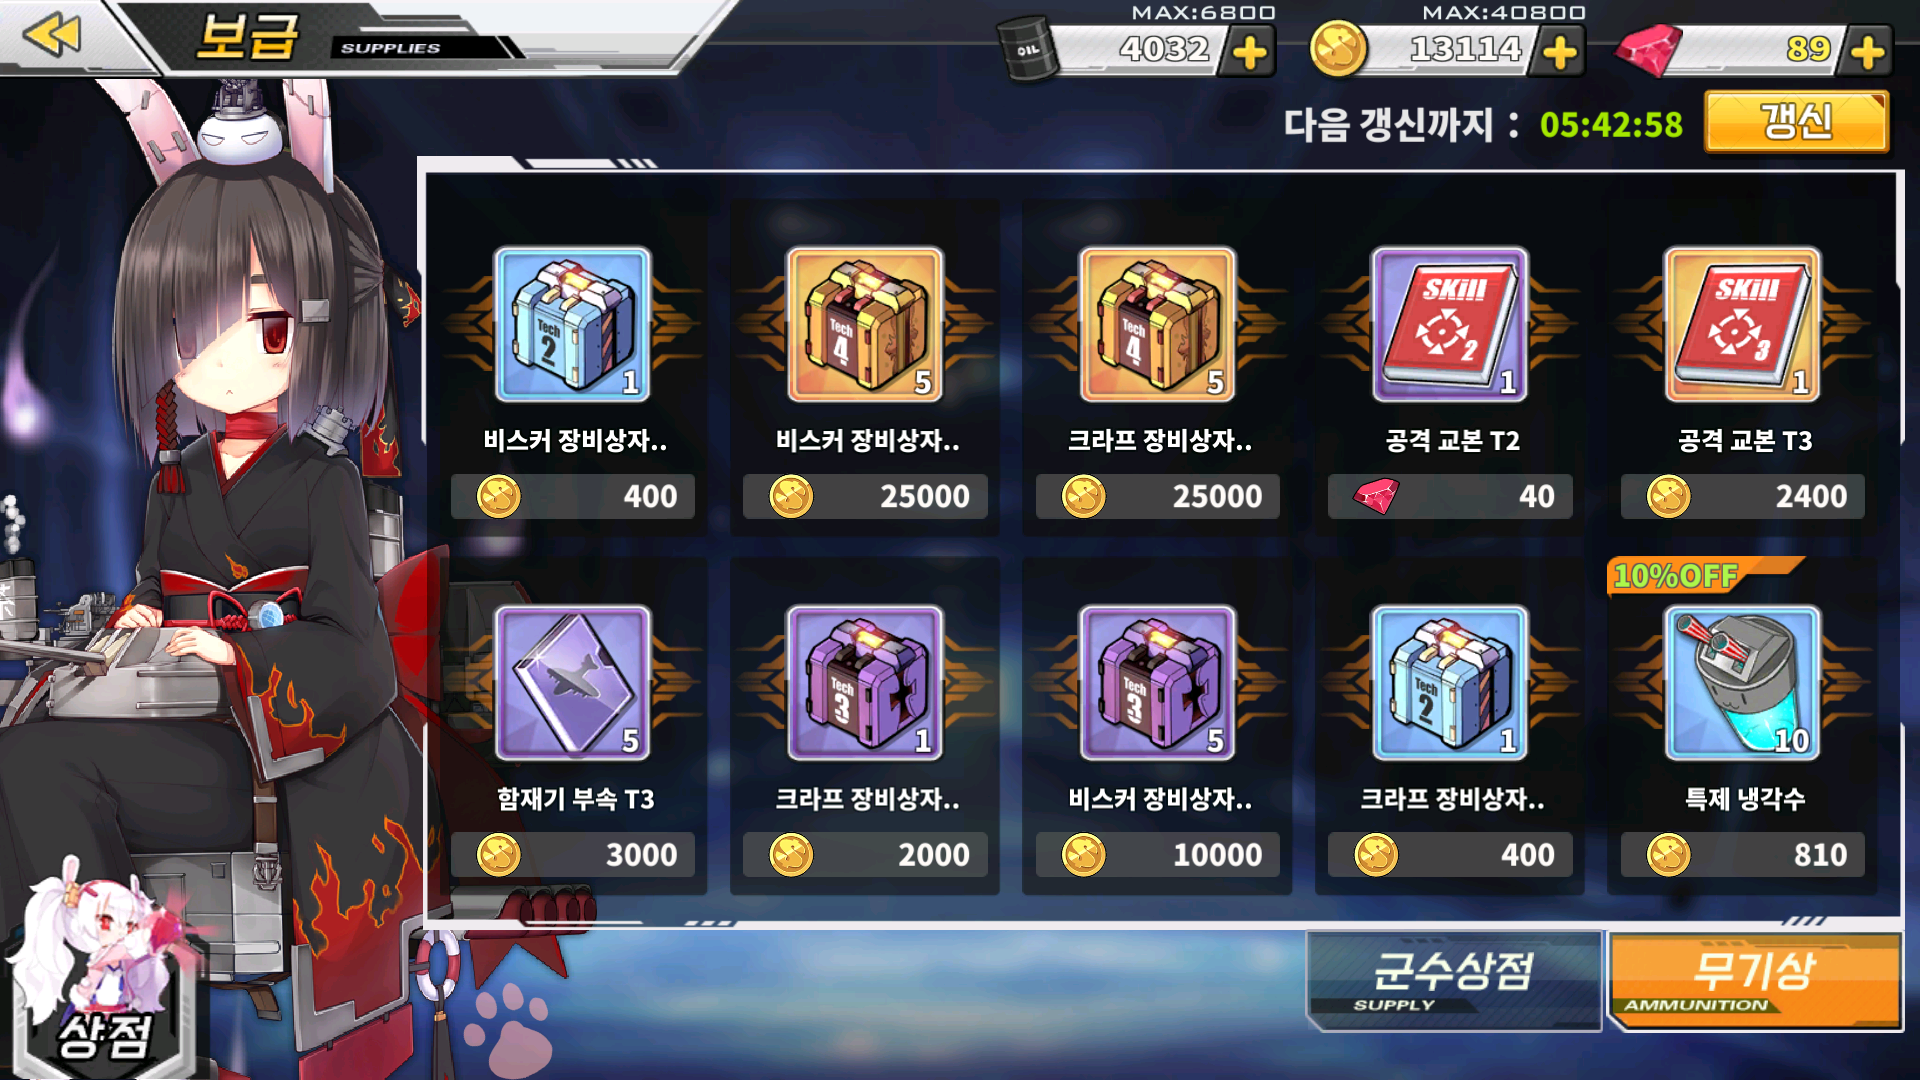The height and width of the screenshot is (1080, 1920).
Task: Select the Tech 4 크라프 box for 25000
Action: tap(1158, 324)
